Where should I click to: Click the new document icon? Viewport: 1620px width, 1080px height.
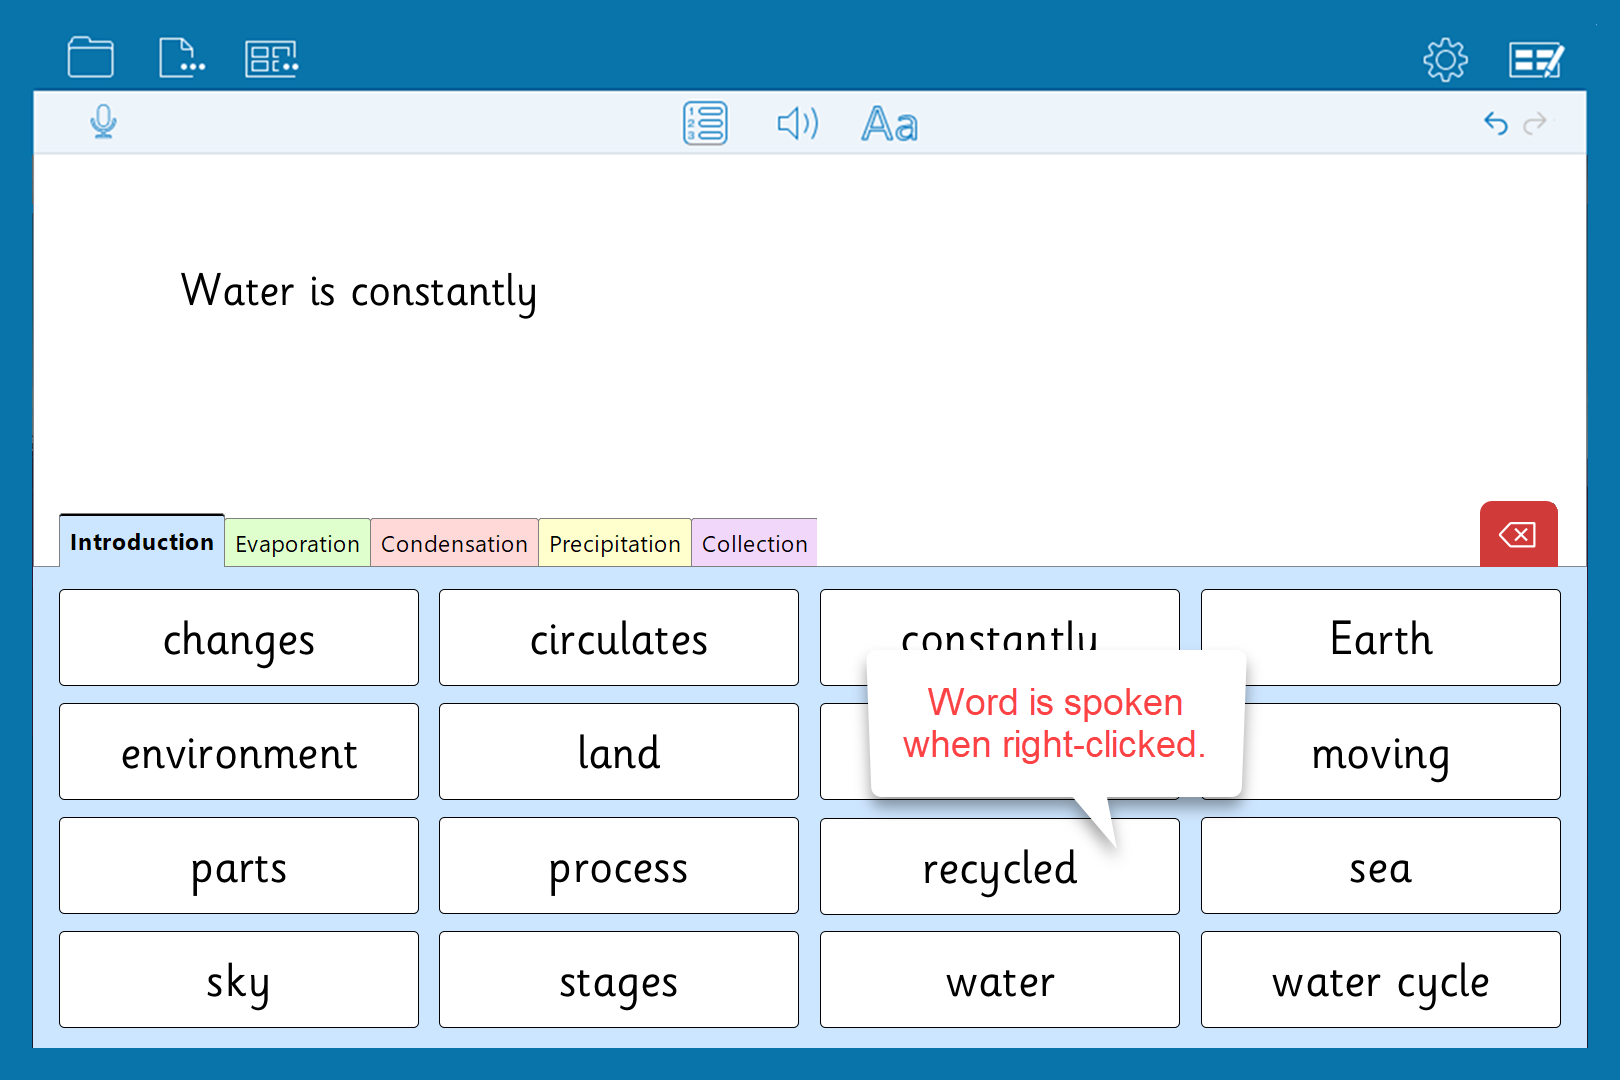181,57
